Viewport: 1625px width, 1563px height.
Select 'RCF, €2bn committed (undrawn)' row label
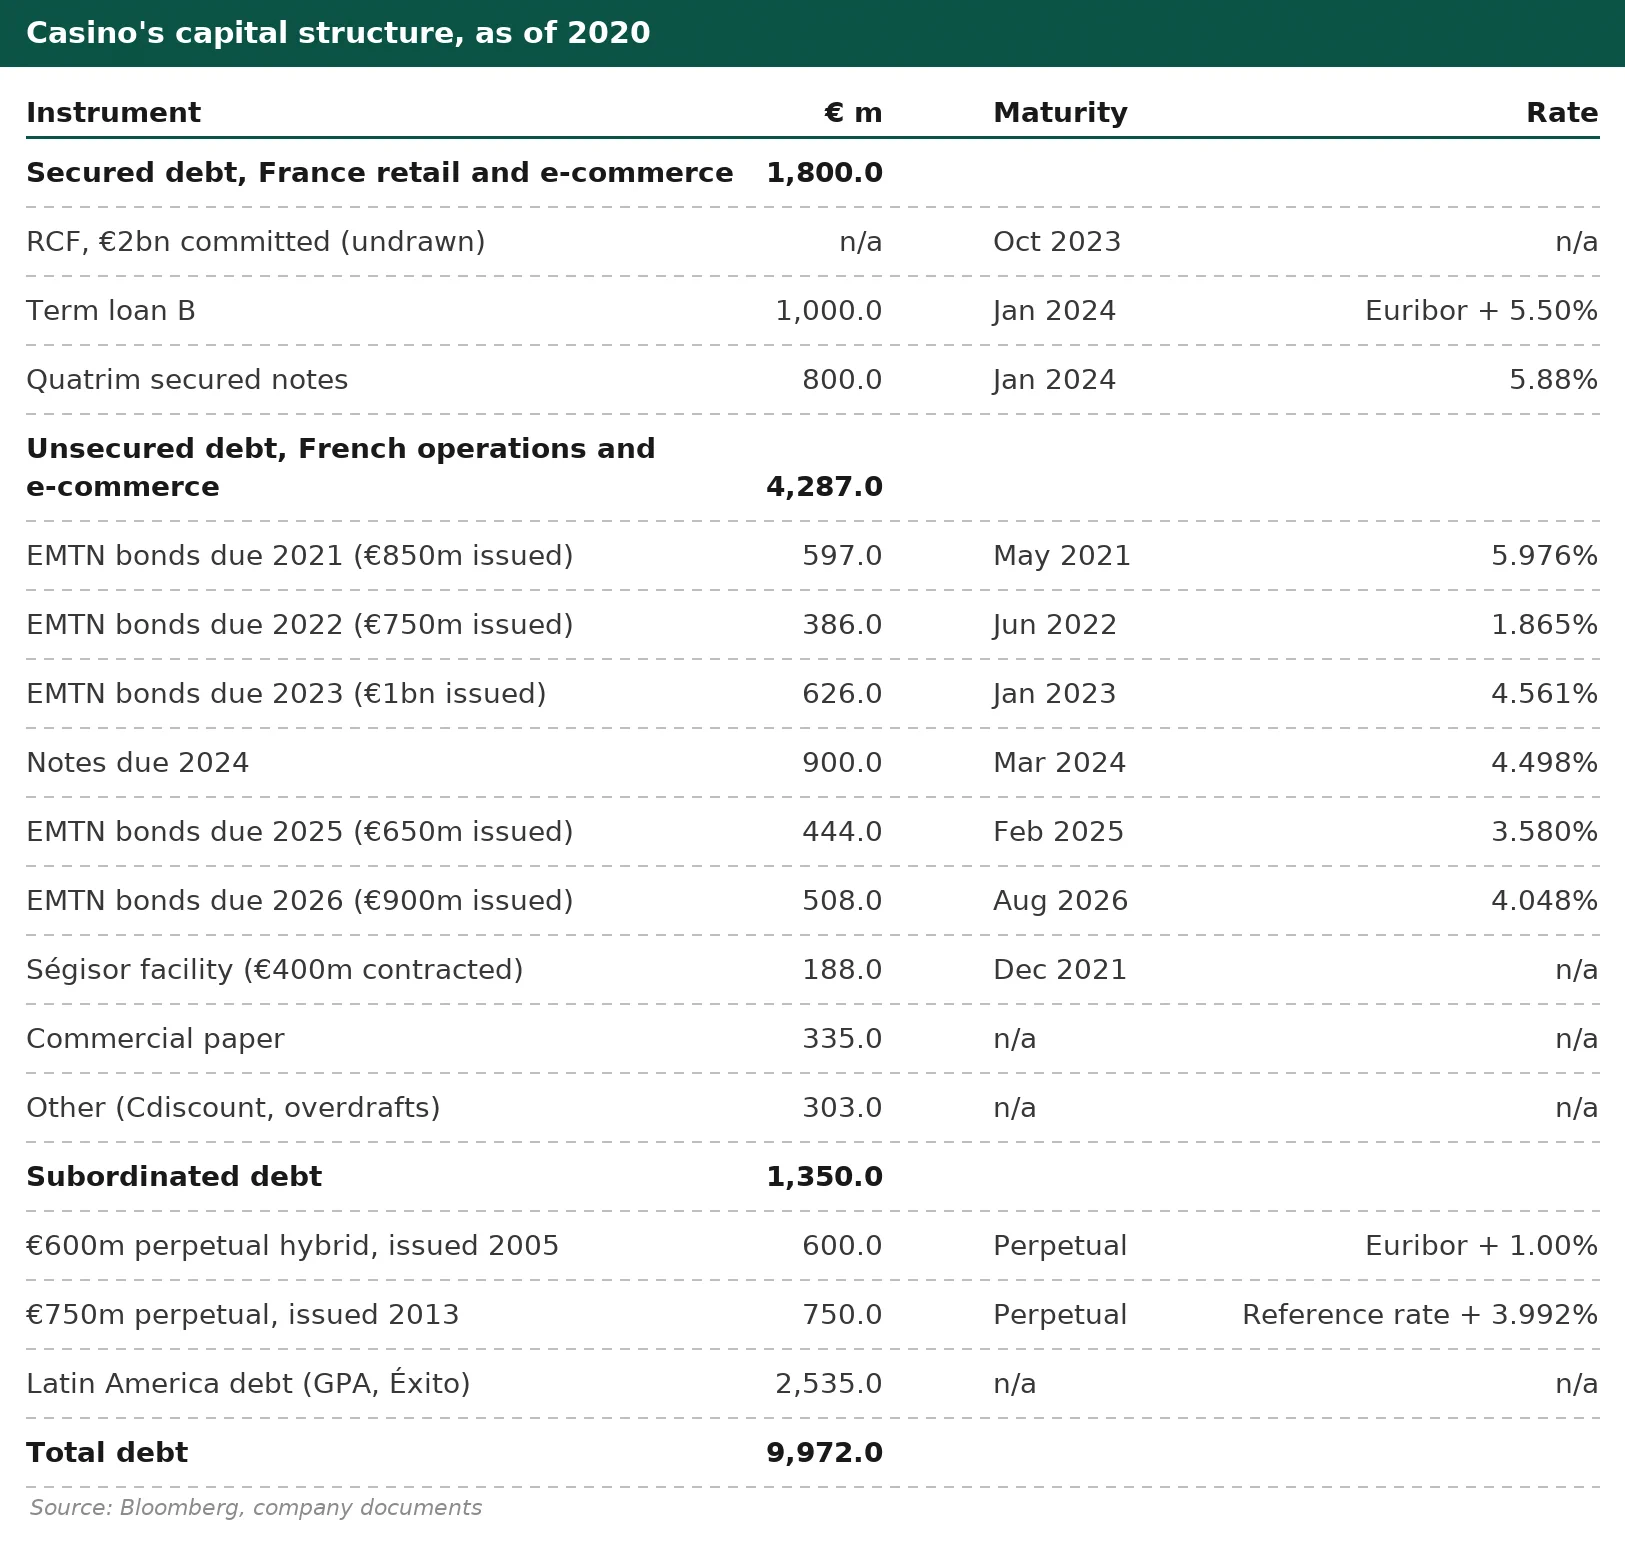[256, 242]
